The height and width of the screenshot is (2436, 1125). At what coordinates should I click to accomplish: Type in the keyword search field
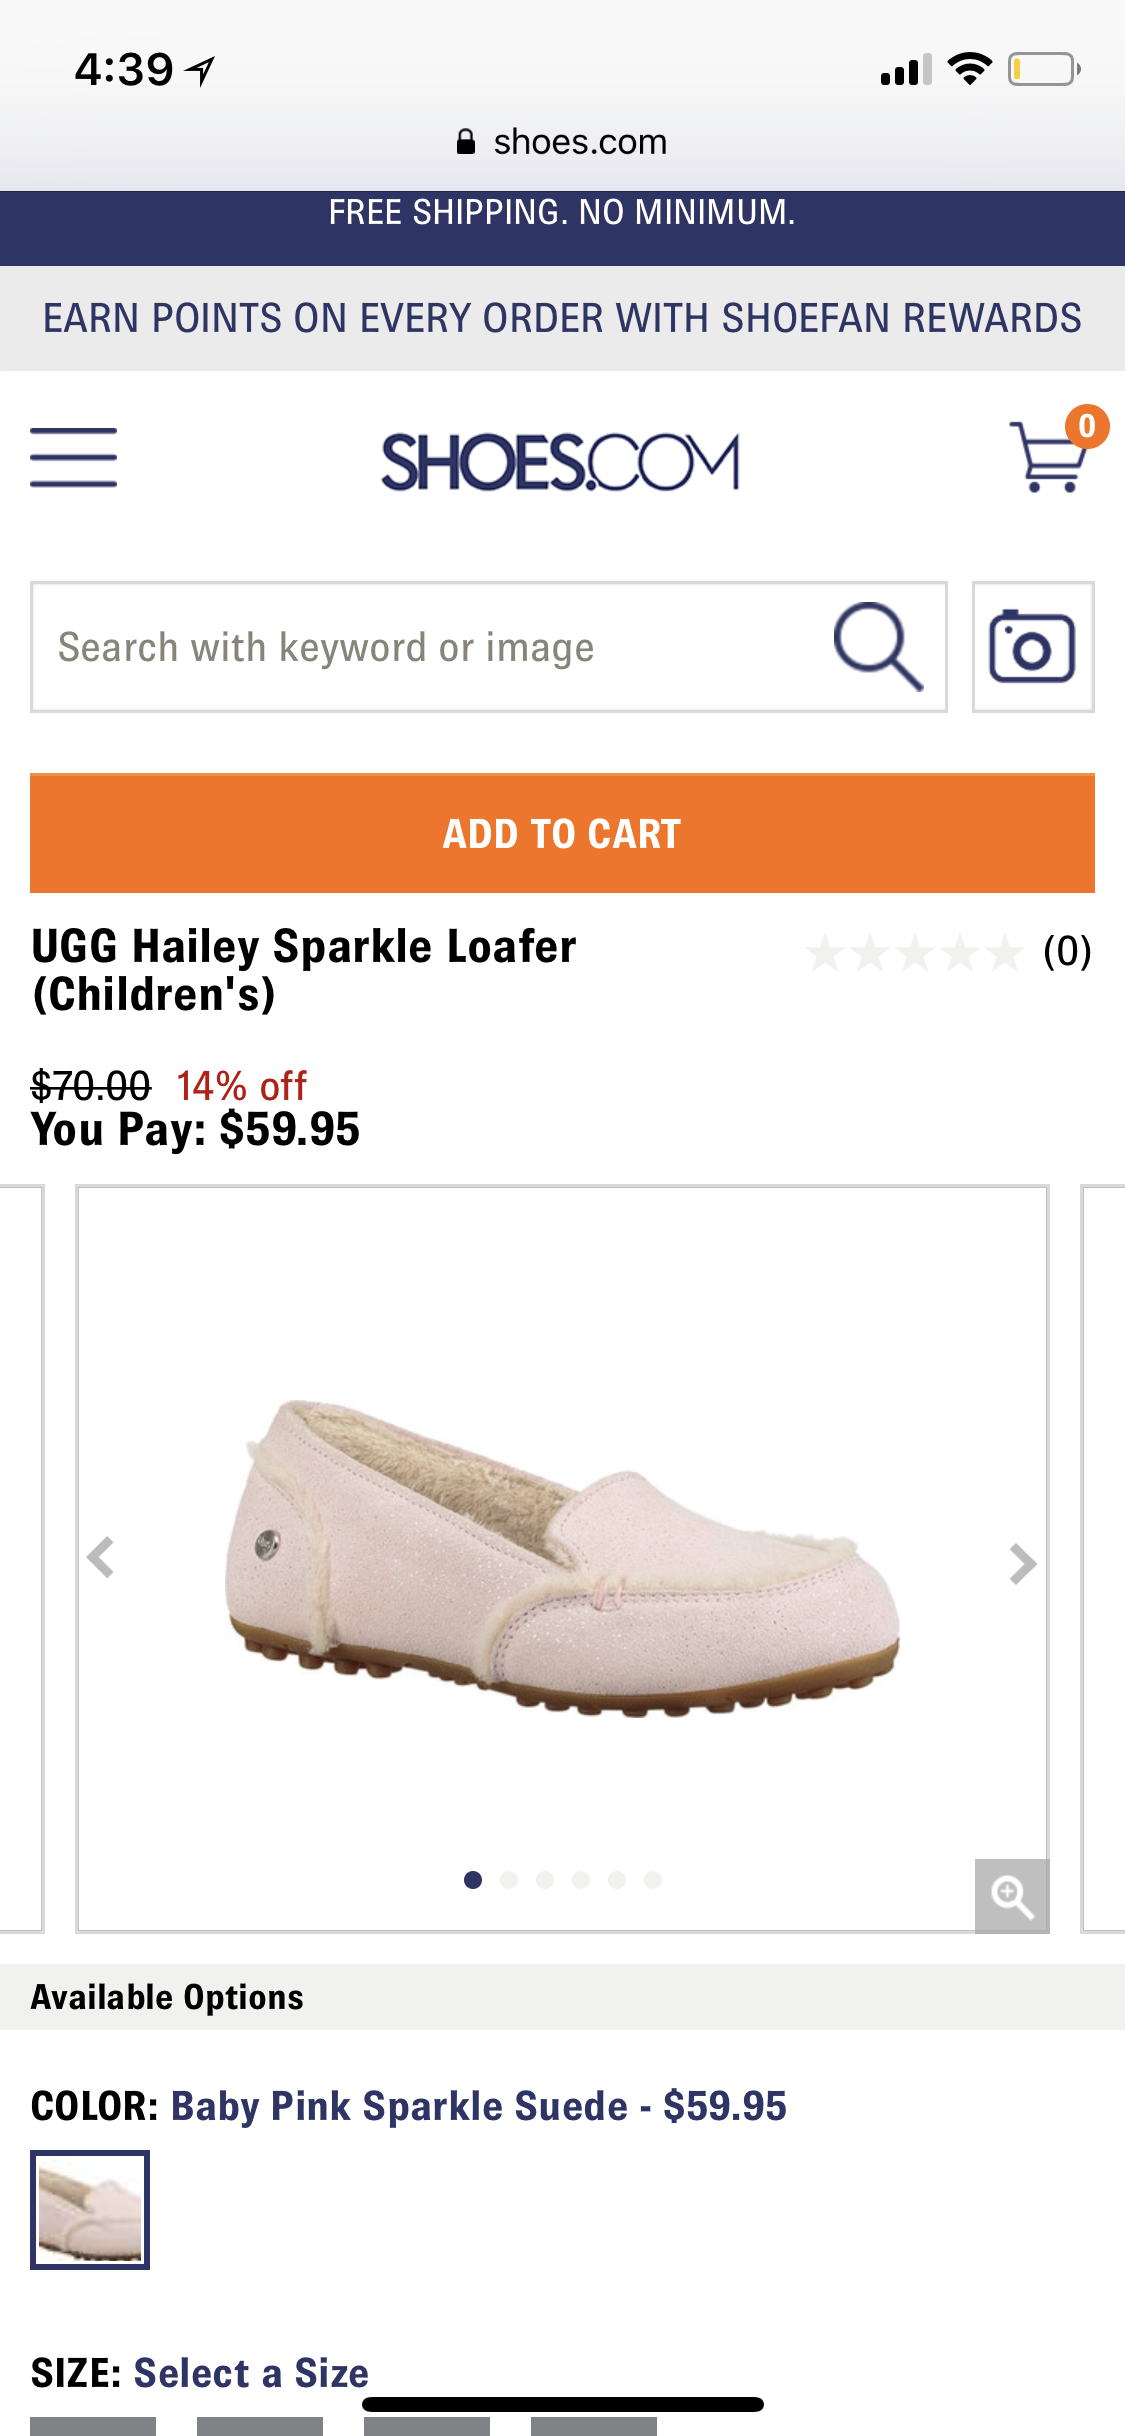430,647
